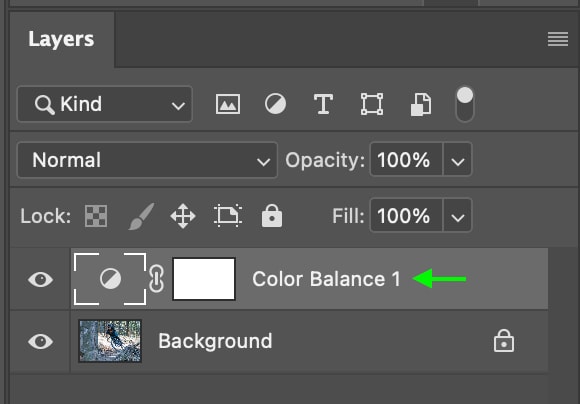Screen dimensions: 580x404
Task: Filter layers by pixel image icon
Action: [228, 104]
